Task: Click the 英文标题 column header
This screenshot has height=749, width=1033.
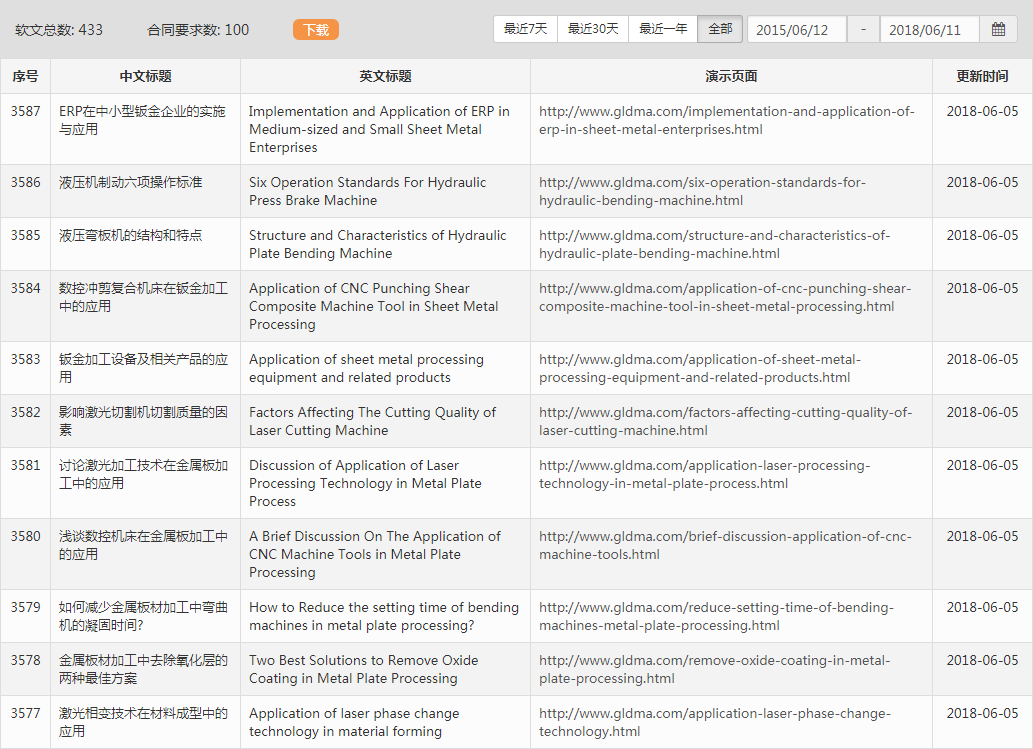Action: coord(385,76)
